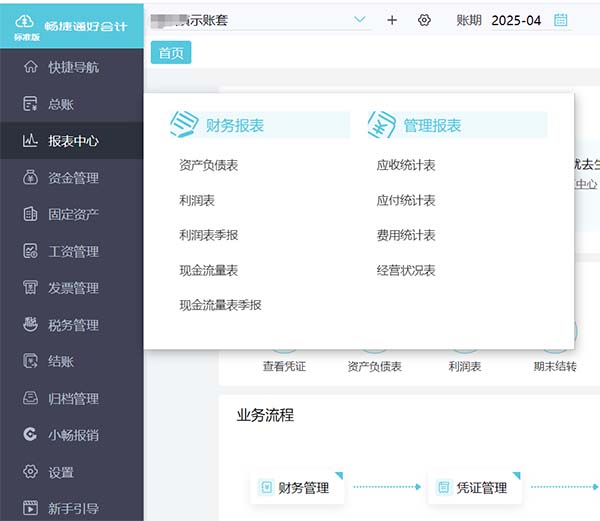
Task: Click the 快捷导航 home icon in the sidebar
Action: click(31, 67)
